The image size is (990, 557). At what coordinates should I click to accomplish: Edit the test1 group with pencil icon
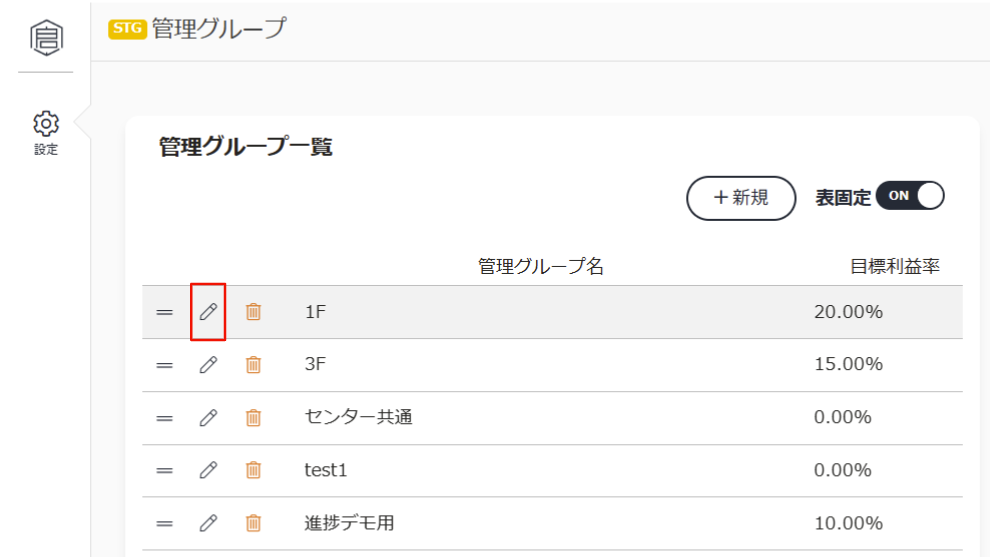[x=208, y=470]
